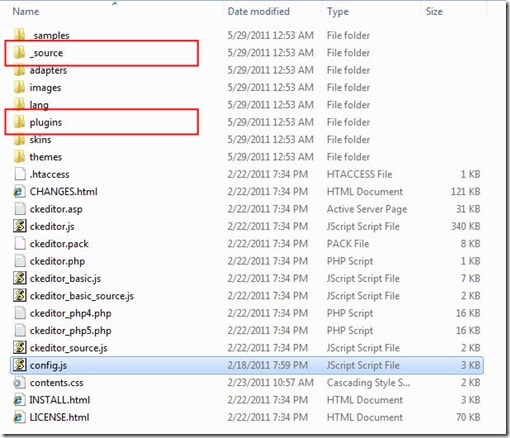Viewport: 510px width, 438px height.
Task: Select the ckeditor.js file name
Action: click(x=52, y=226)
